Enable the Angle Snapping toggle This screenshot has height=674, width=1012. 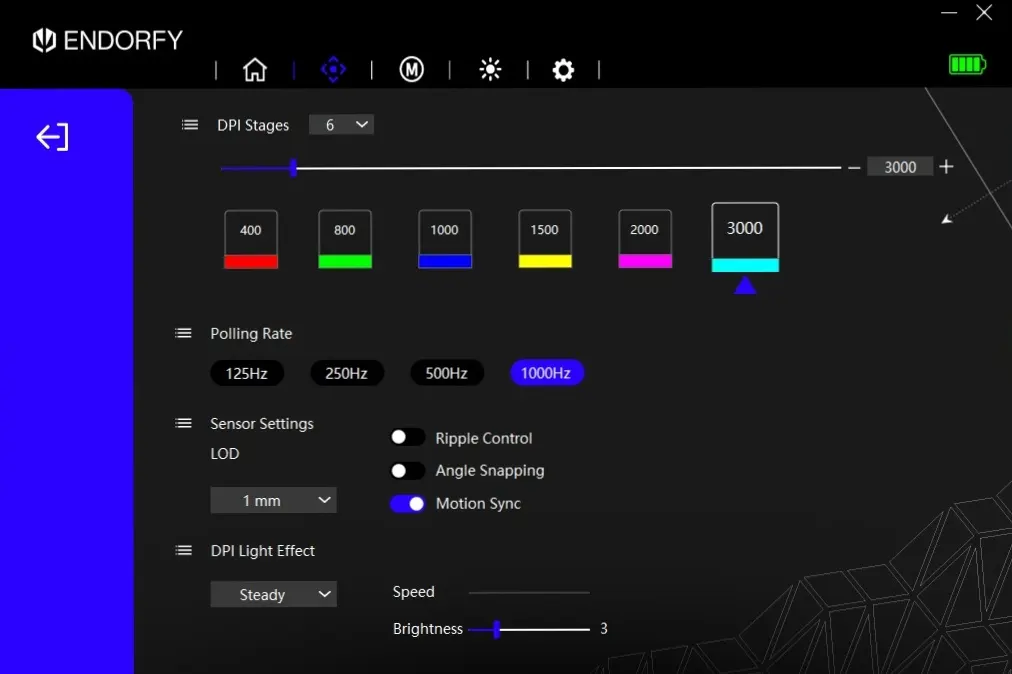[x=407, y=470]
